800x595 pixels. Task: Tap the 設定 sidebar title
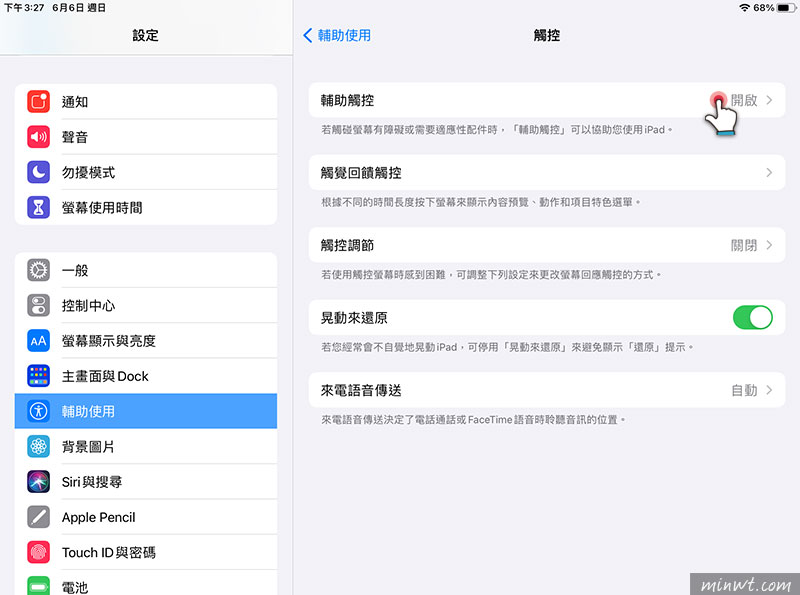pyautogui.click(x=145, y=35)
